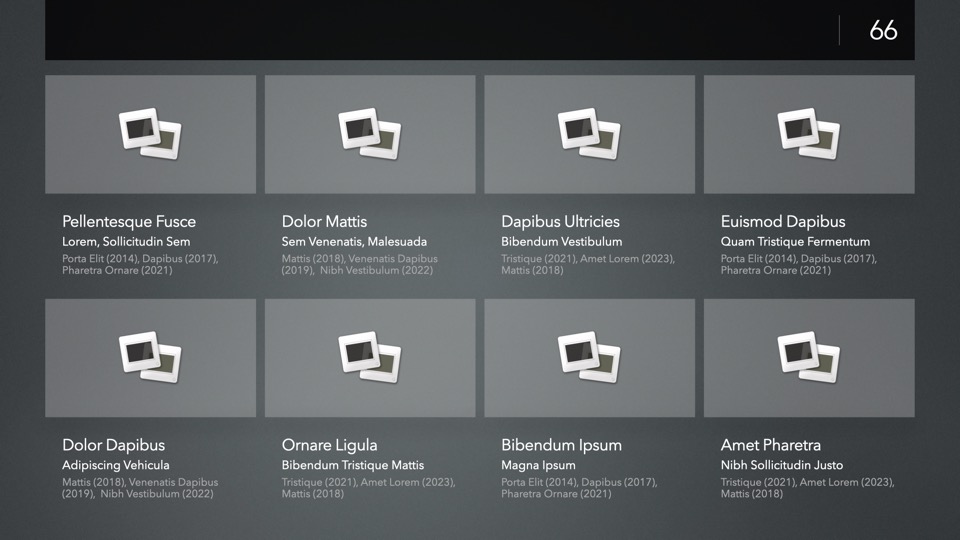
Task: Select the gray description text under "Bibendum Vestibulum"
Action: point(587,264)
